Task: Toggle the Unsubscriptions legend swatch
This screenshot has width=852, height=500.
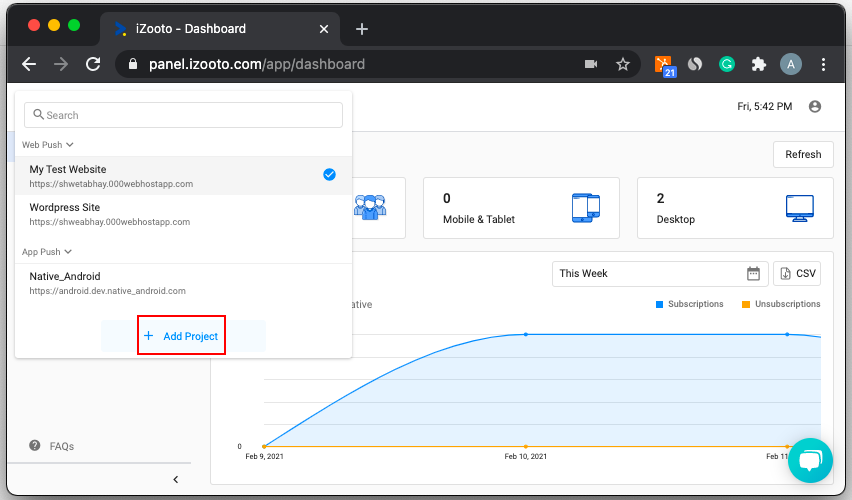Action: [x=746, y=304]
